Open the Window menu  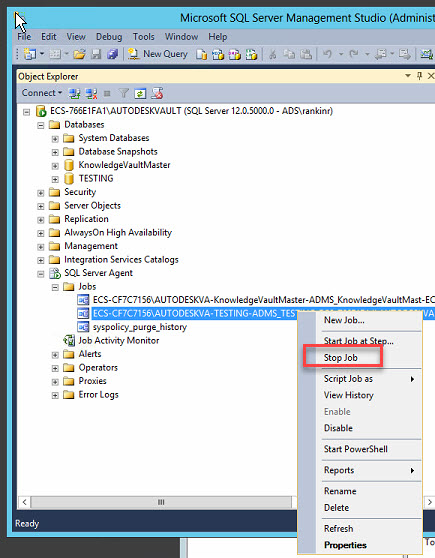pyautogui.click(x=181, y=37)
